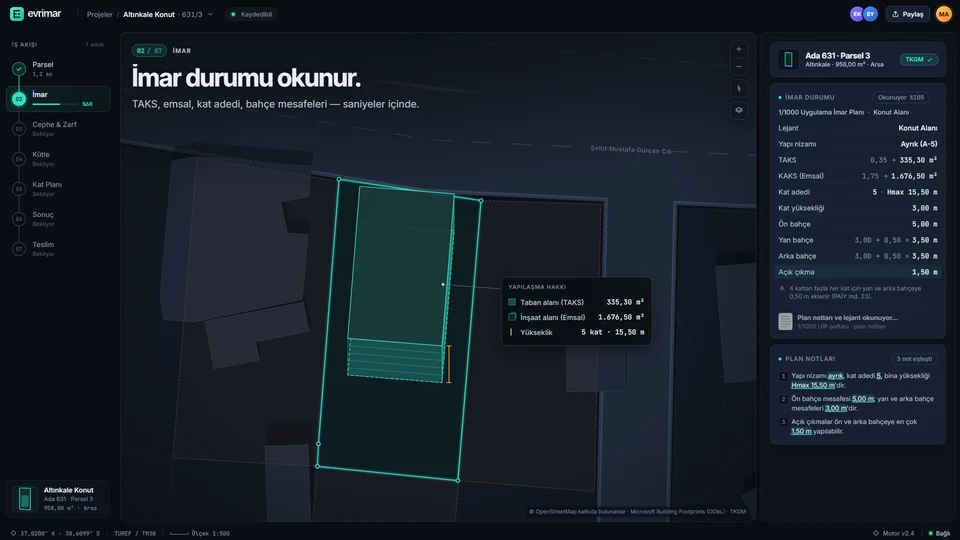Click the 06 Sonuç step circle
This screenshot has height=540, width=960.
pyautogui.click(x=19, y=219)
